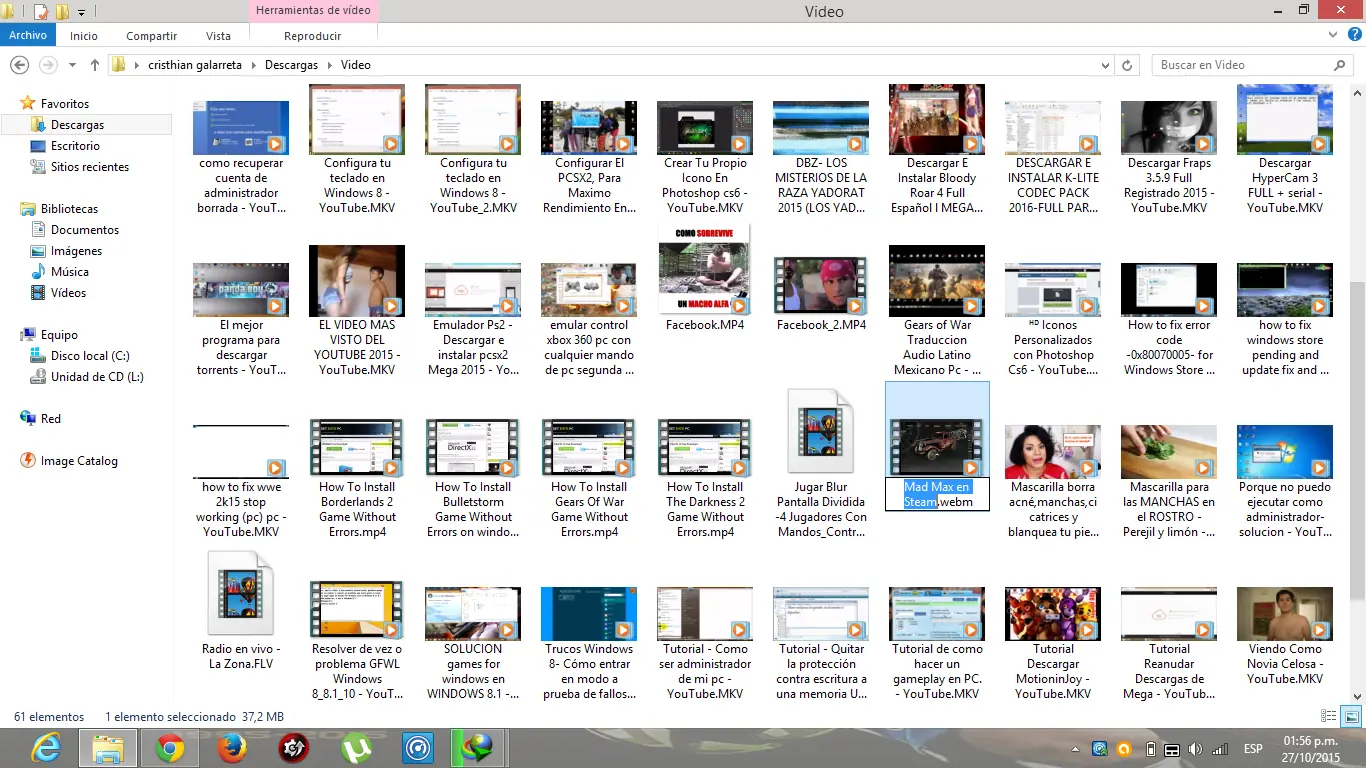Refresh the Video folder view
The height and width of the screenshot is (768, 1366).
tap(1127, 65)
